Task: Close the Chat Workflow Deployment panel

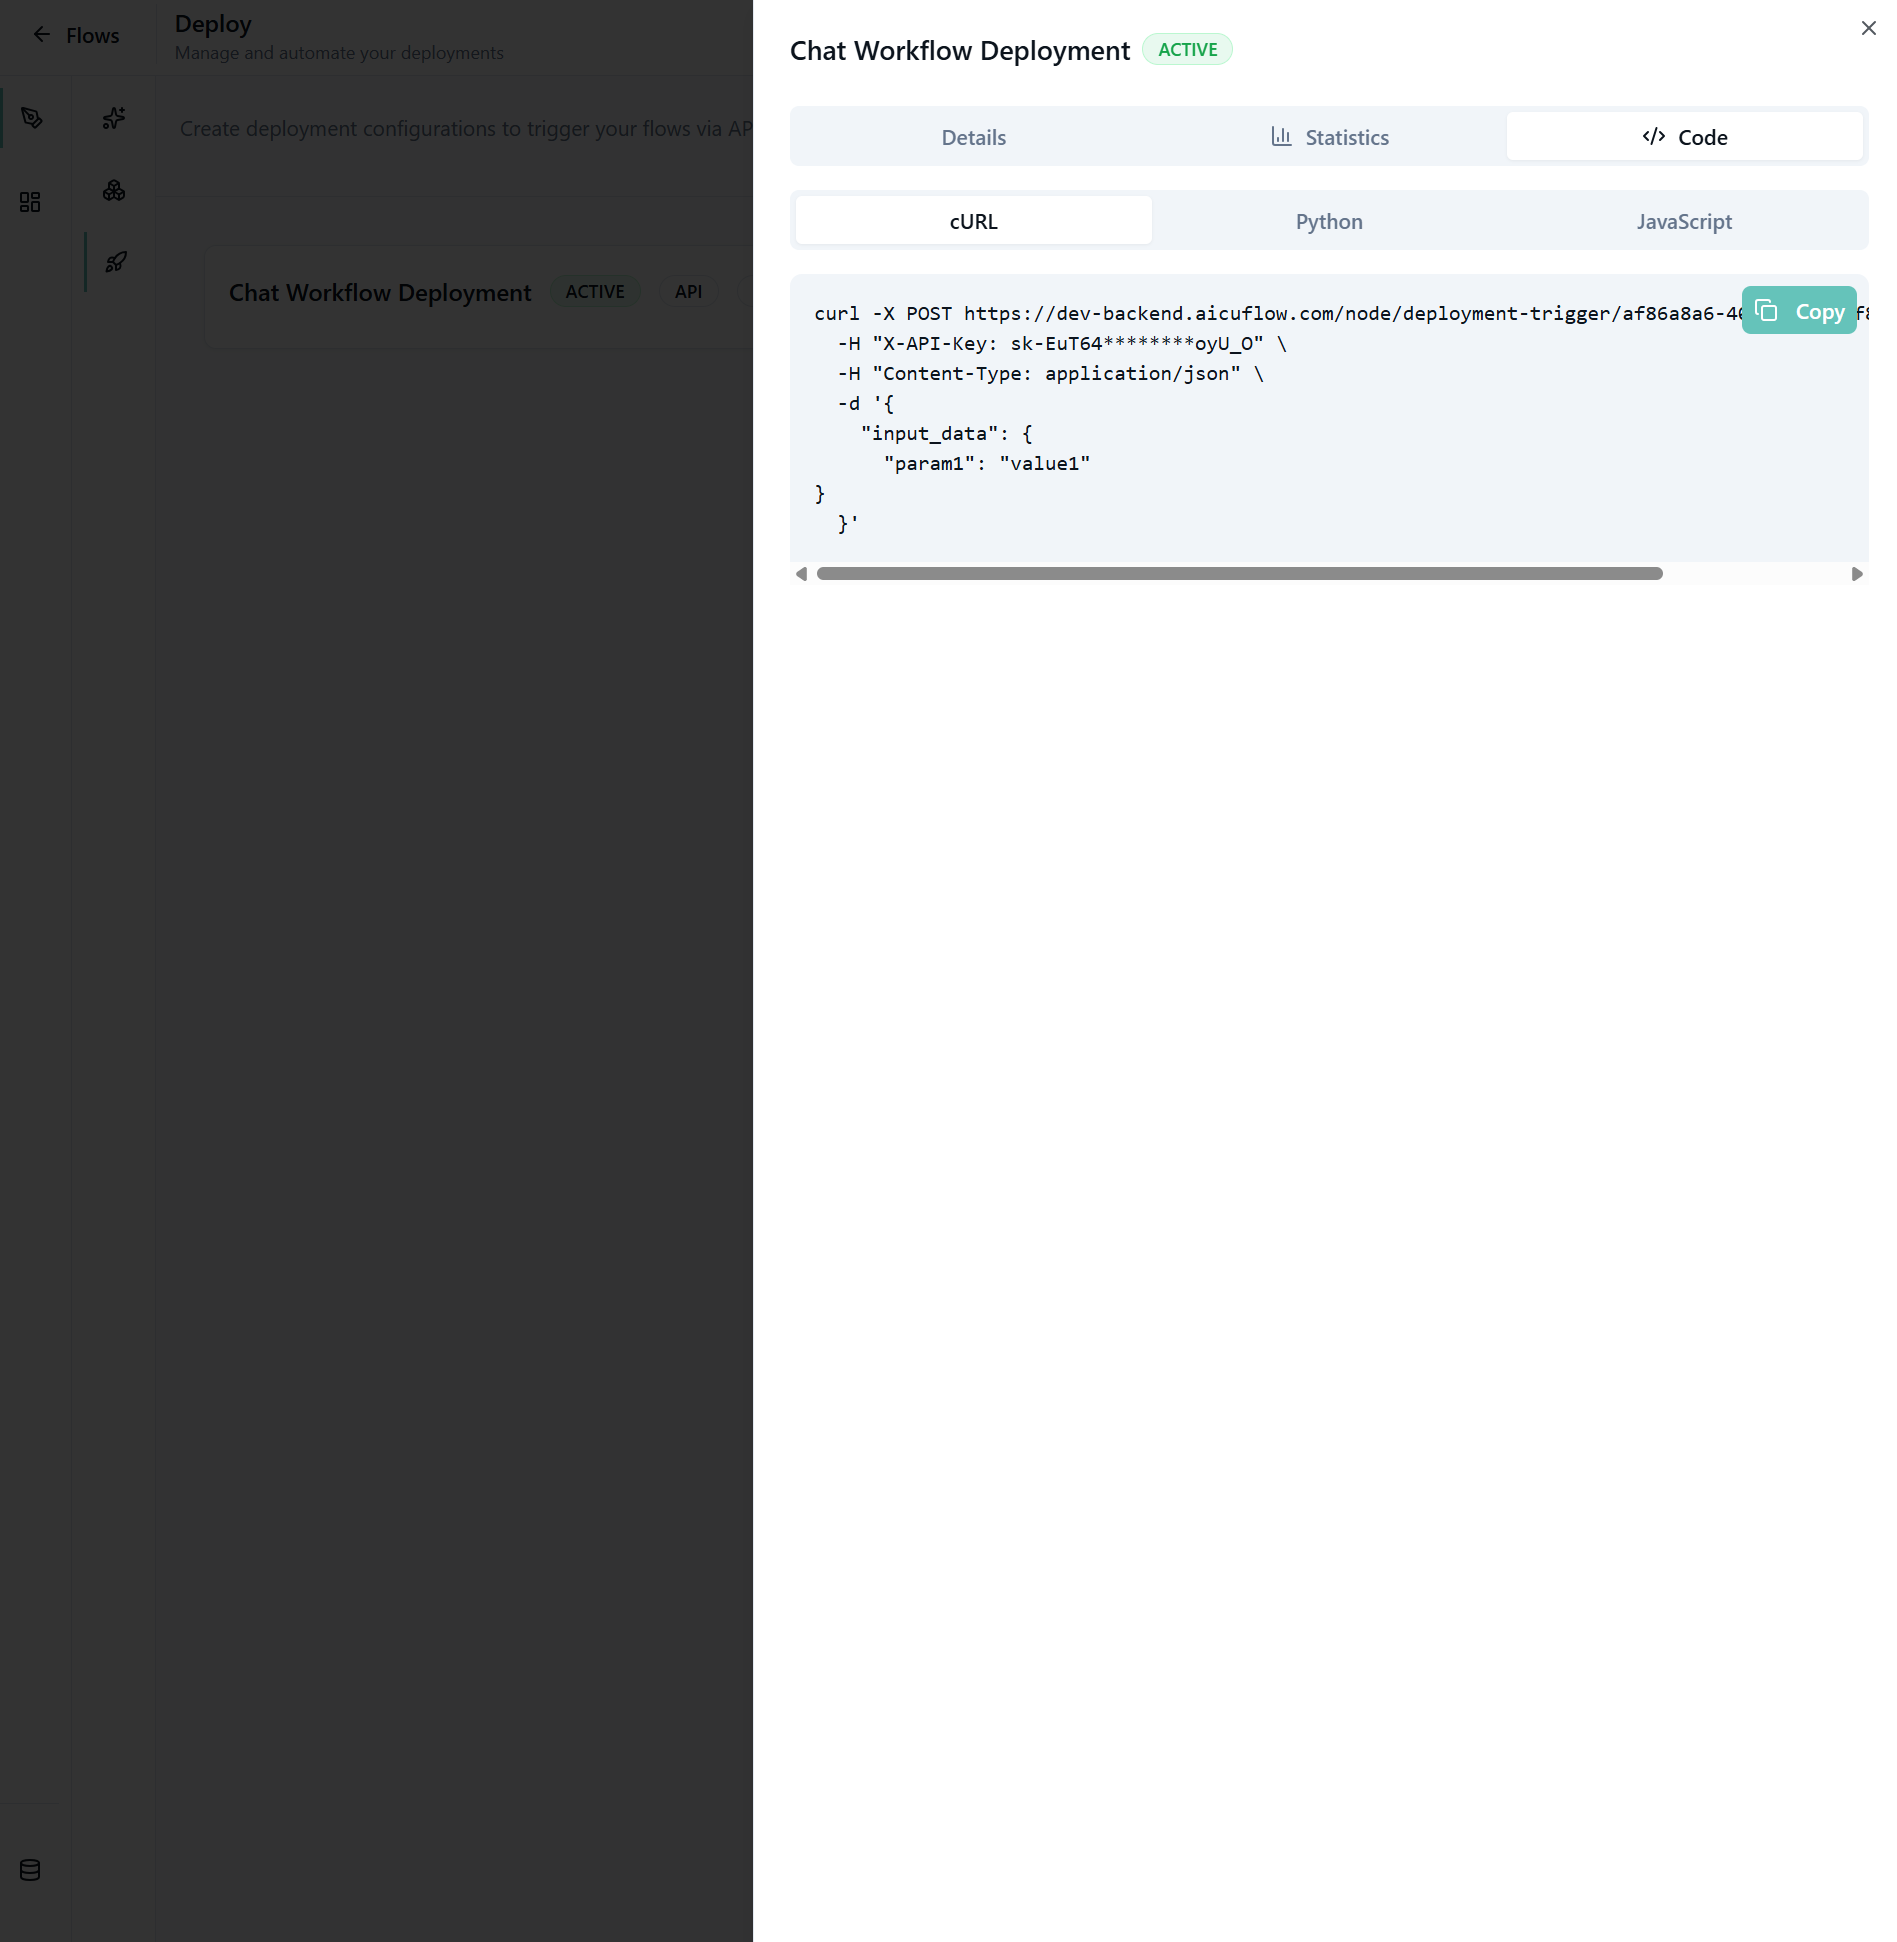Action: pos(1868,28)
